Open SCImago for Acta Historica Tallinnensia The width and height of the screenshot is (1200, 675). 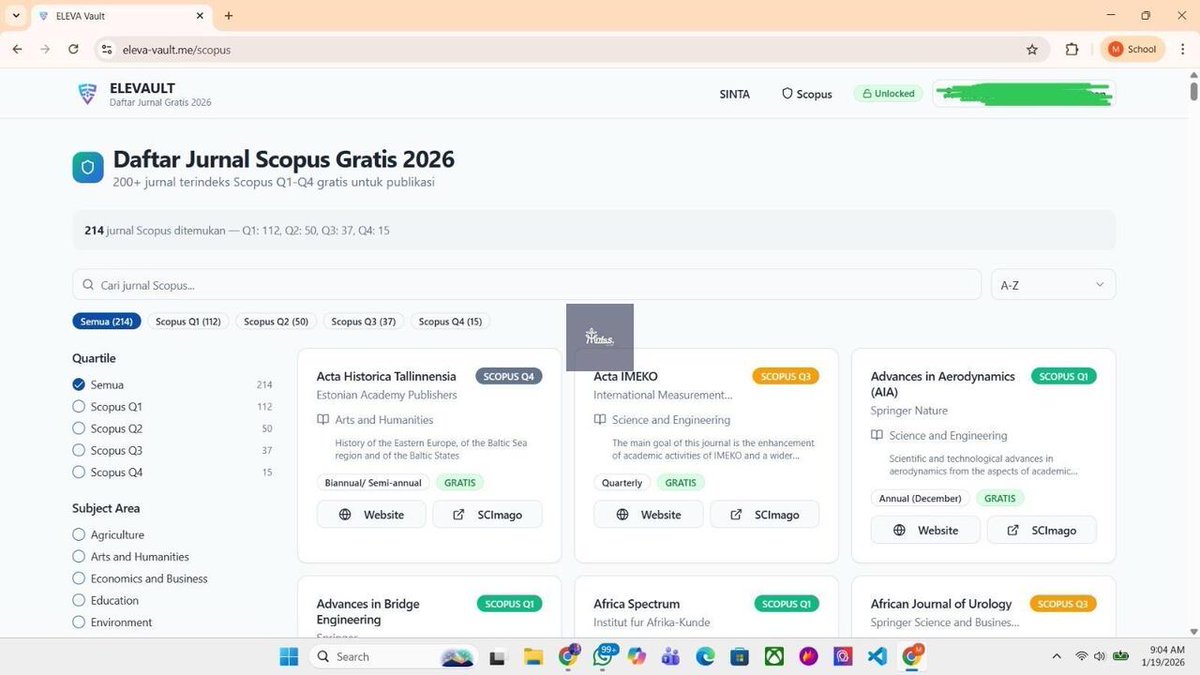[487, 514]
